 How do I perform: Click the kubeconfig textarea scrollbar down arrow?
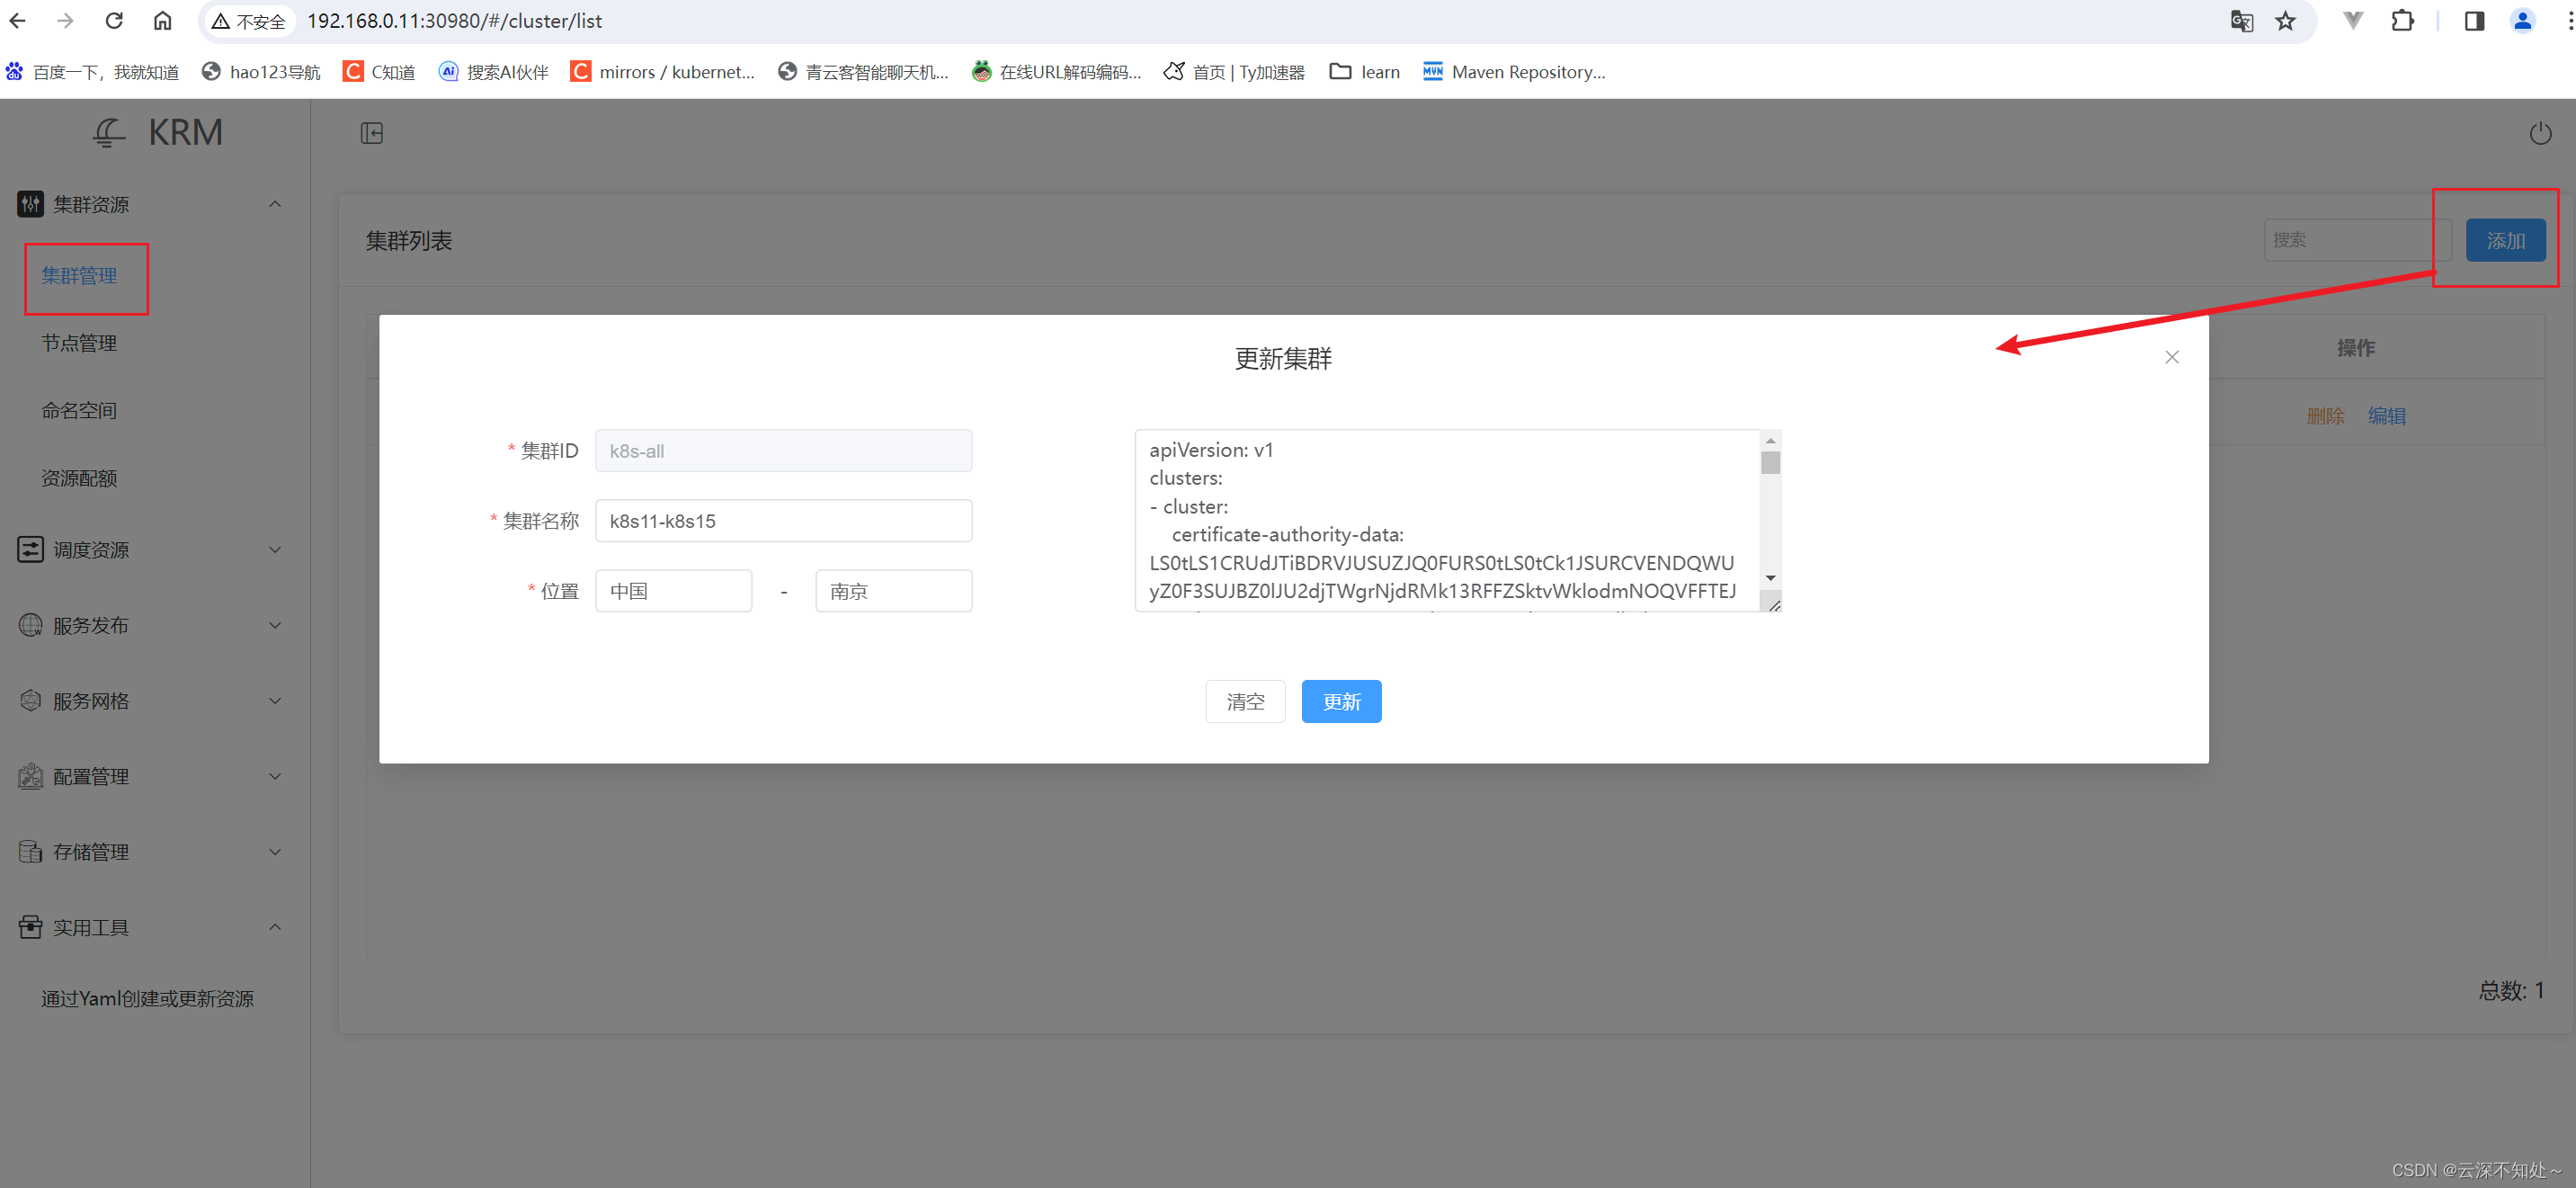[1770, 578]
